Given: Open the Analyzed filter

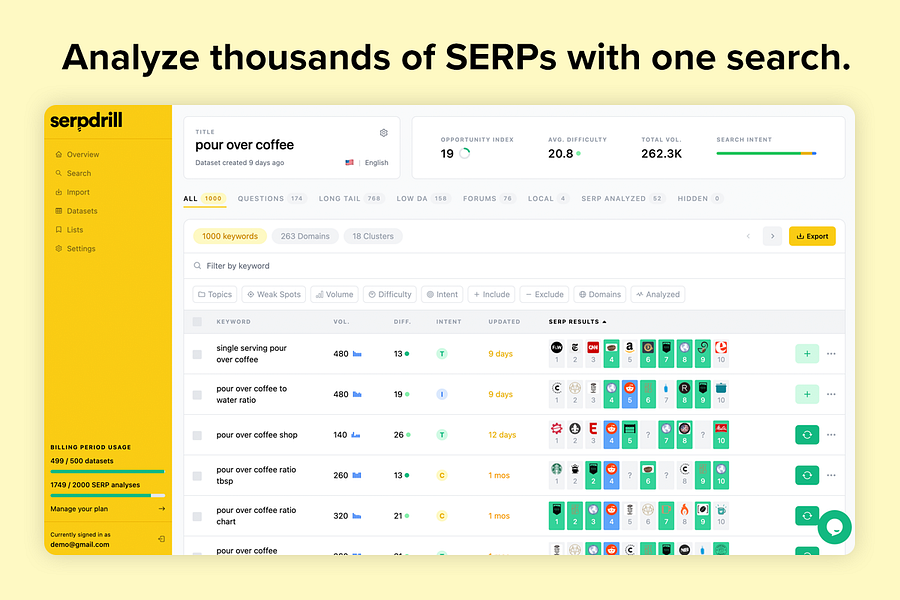Looking at the screenshot, I should click(658, 295).
